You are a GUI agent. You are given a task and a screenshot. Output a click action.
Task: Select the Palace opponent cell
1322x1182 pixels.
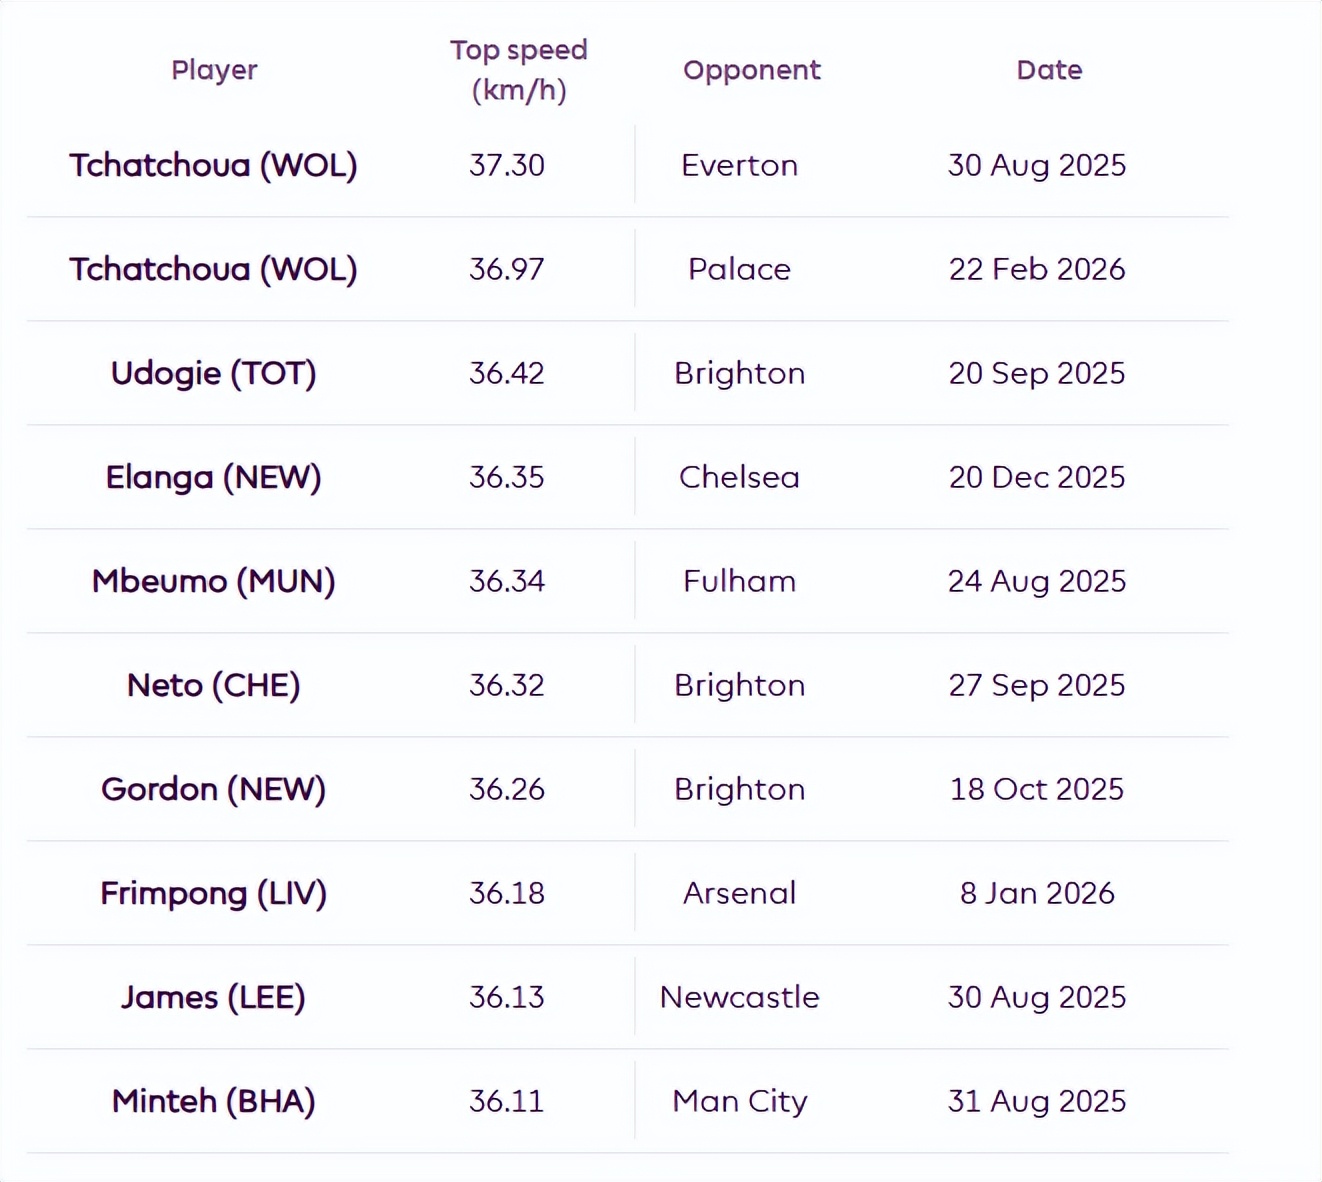pos(739,269)
